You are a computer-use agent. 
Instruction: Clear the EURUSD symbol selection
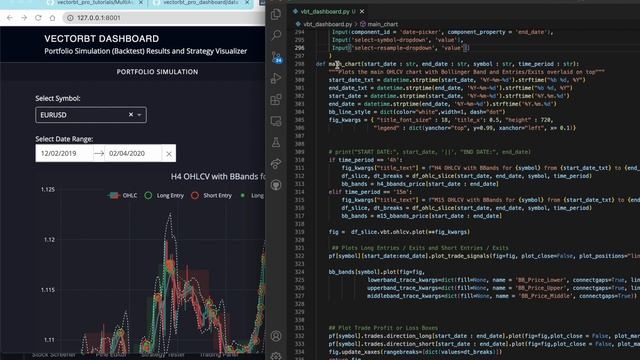point(131,115)
